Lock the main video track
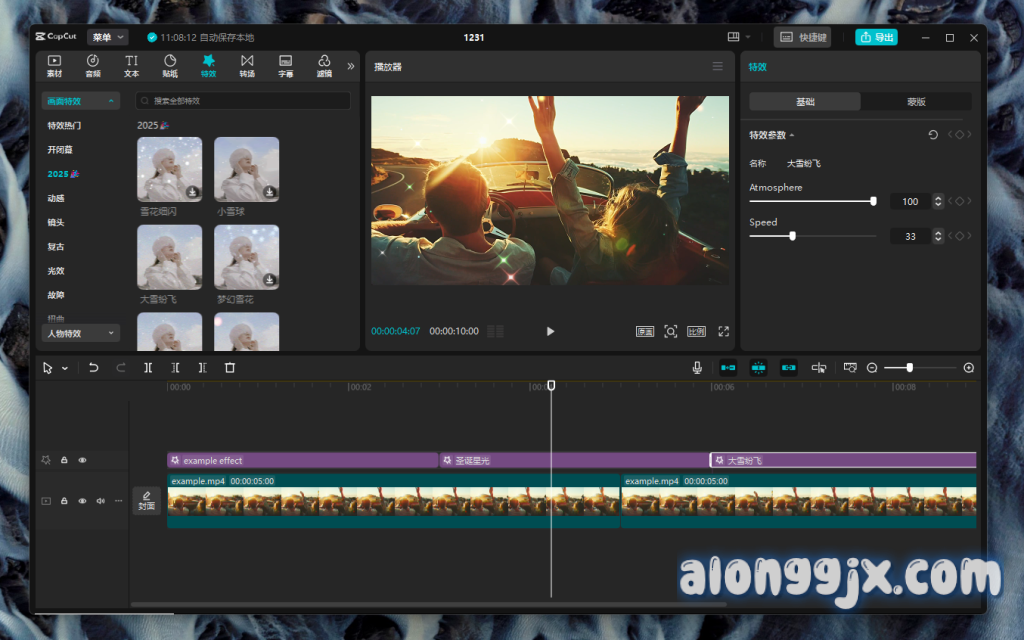This screenshot has height=640, width=1024. pyautogui.click(x=64, y=501)
